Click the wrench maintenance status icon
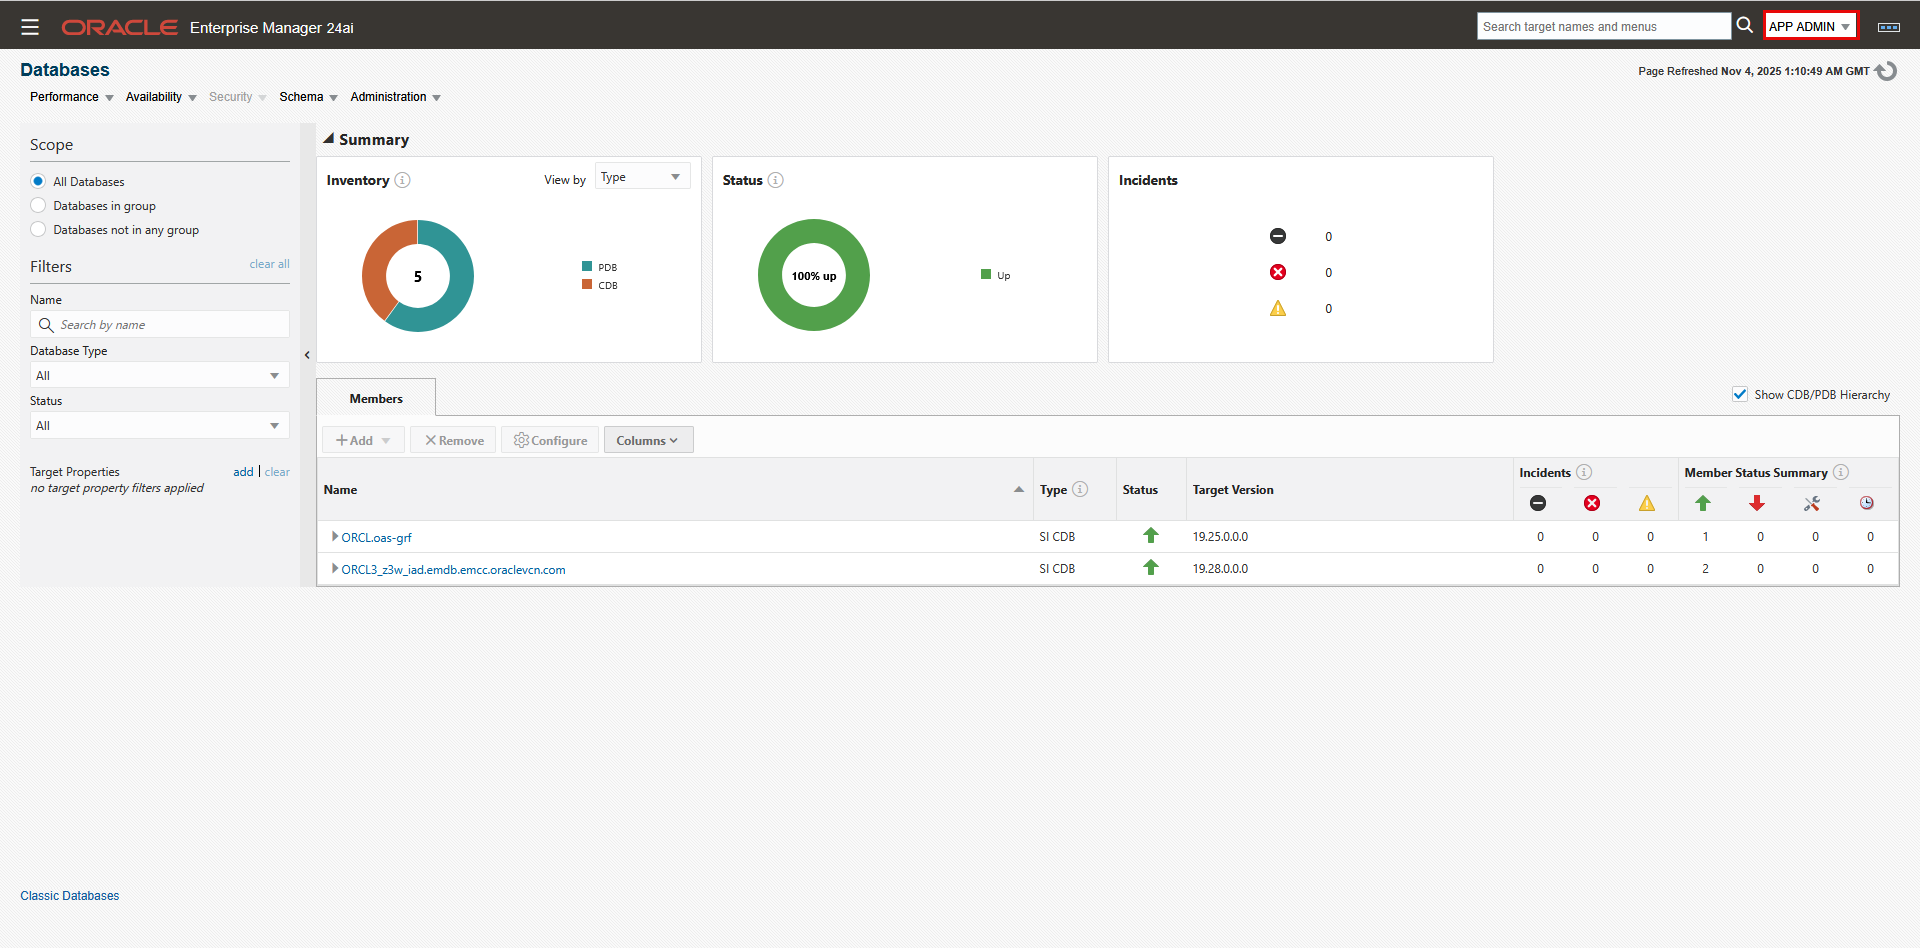 point(1811,503)
